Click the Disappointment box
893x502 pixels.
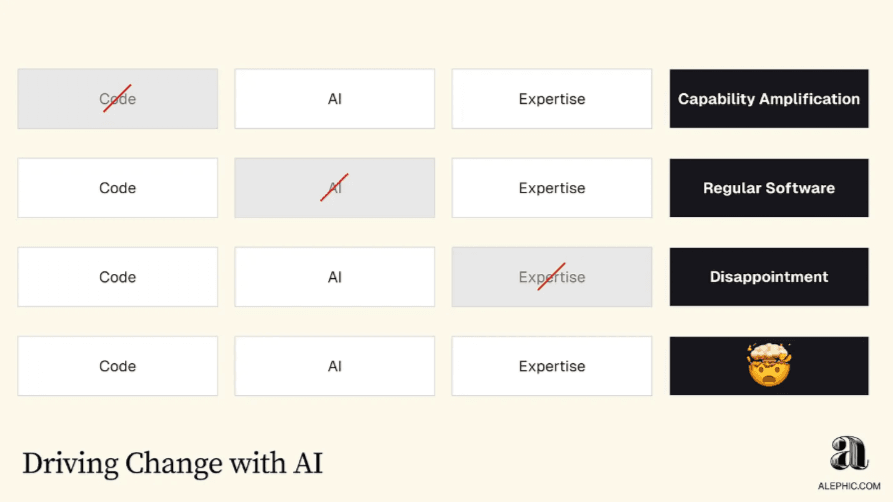[x=769, y=277]
